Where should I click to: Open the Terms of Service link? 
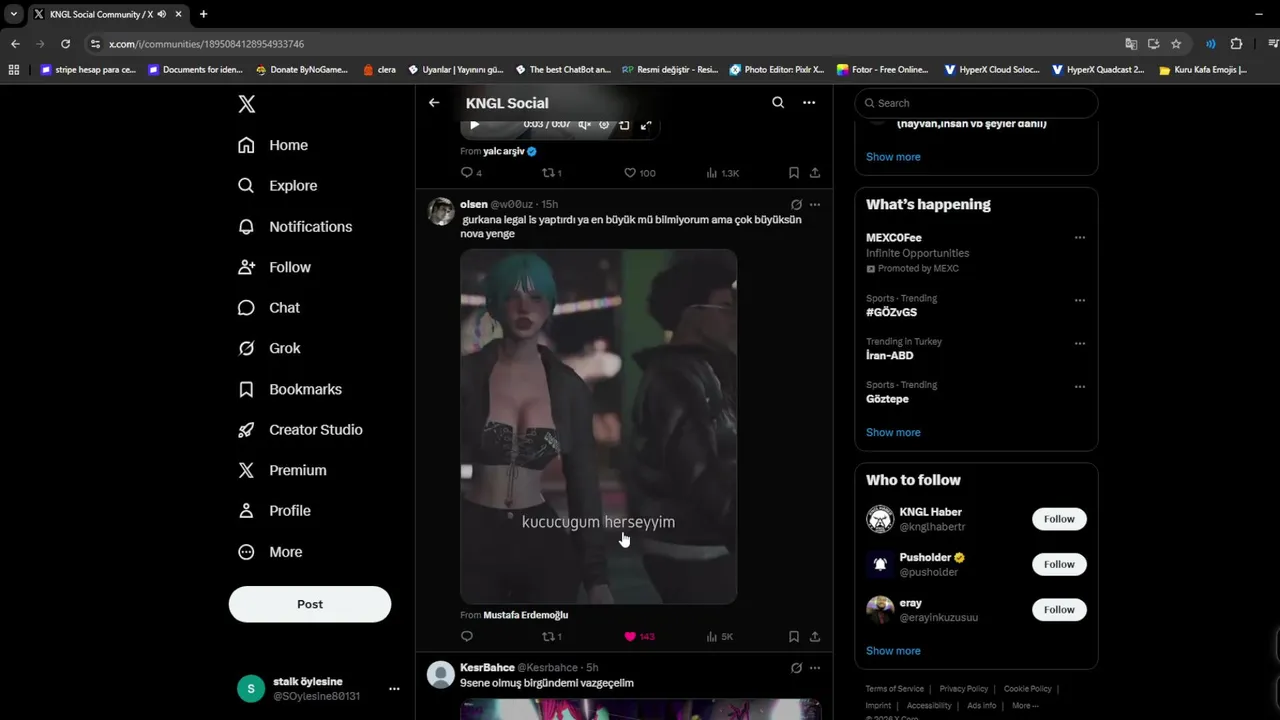(x=895, y=689)
